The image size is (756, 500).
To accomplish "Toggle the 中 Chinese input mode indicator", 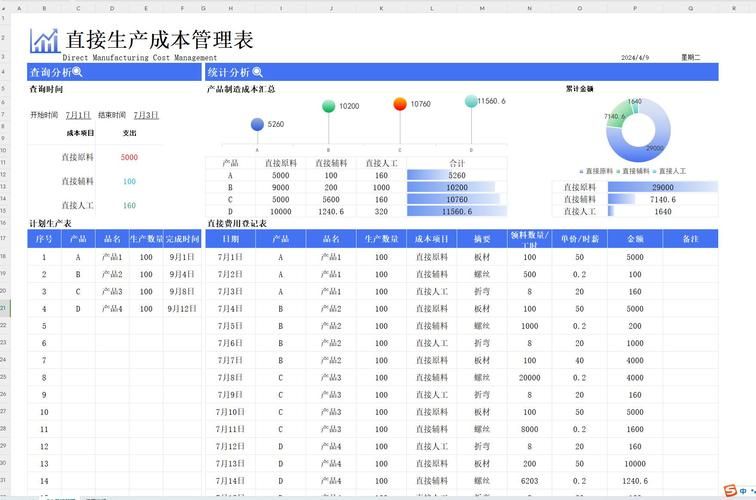I will coord(743,491).
